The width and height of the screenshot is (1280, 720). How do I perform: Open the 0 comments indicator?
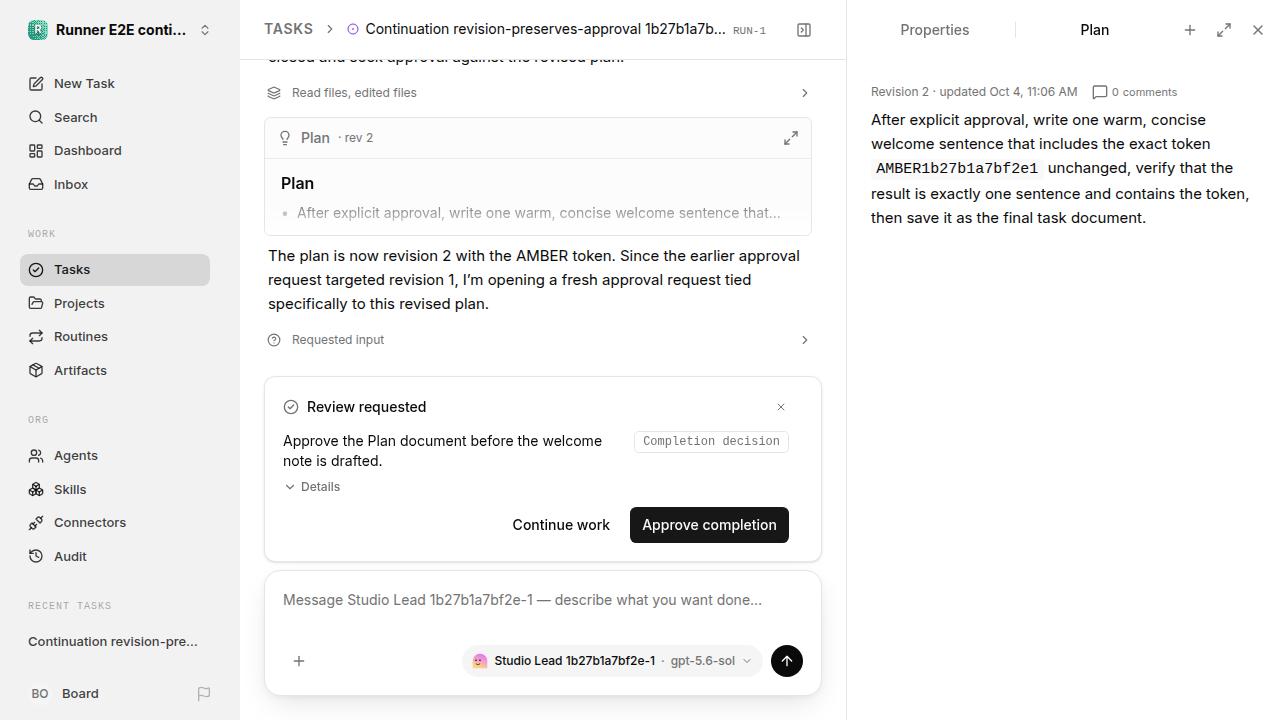point(1135,92)
